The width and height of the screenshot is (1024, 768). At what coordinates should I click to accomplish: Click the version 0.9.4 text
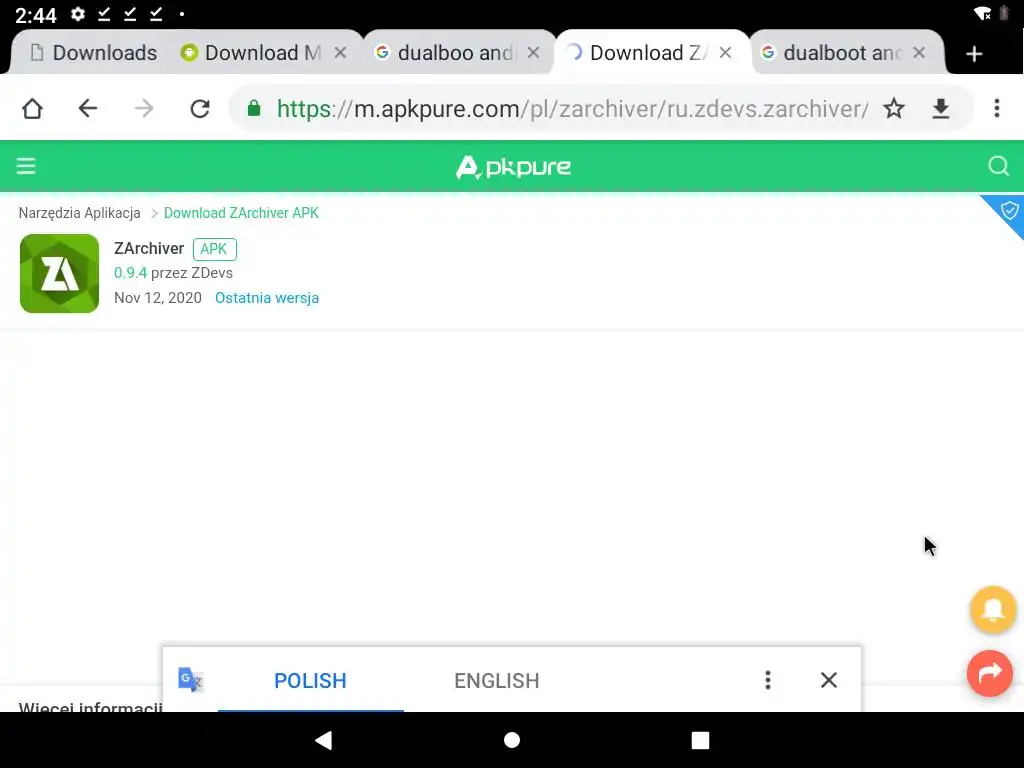click(x=130, y=273)
